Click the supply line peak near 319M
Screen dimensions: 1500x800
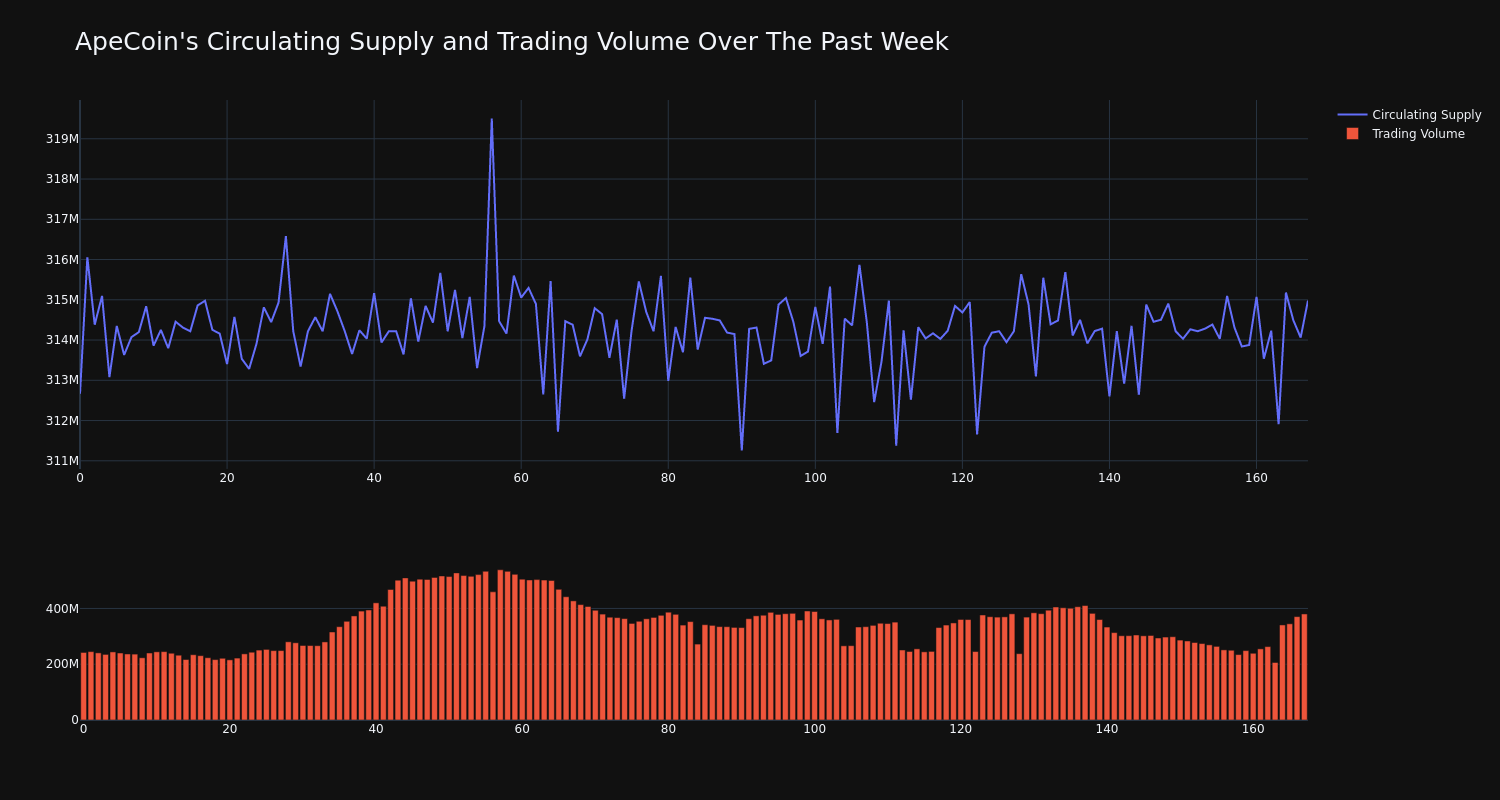(491, 120)
